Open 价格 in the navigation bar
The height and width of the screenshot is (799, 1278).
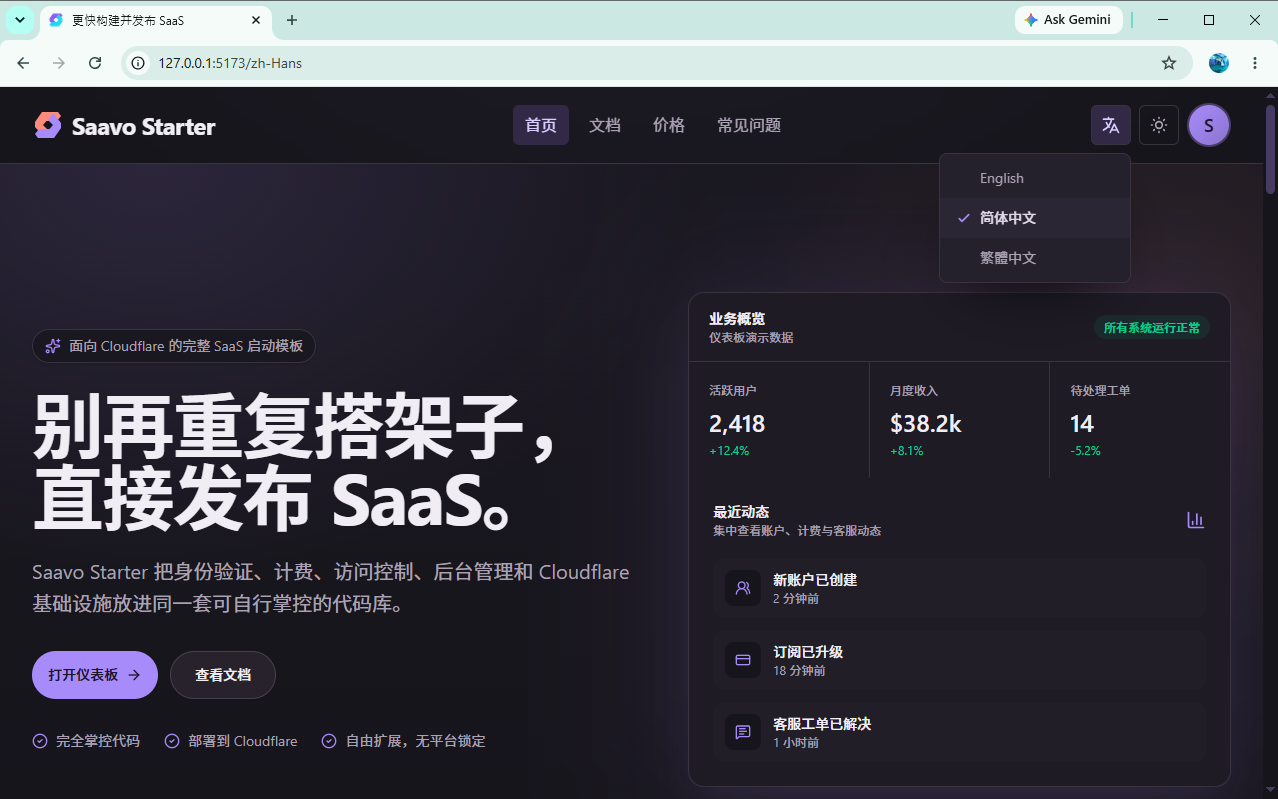[x=669, y=125]
